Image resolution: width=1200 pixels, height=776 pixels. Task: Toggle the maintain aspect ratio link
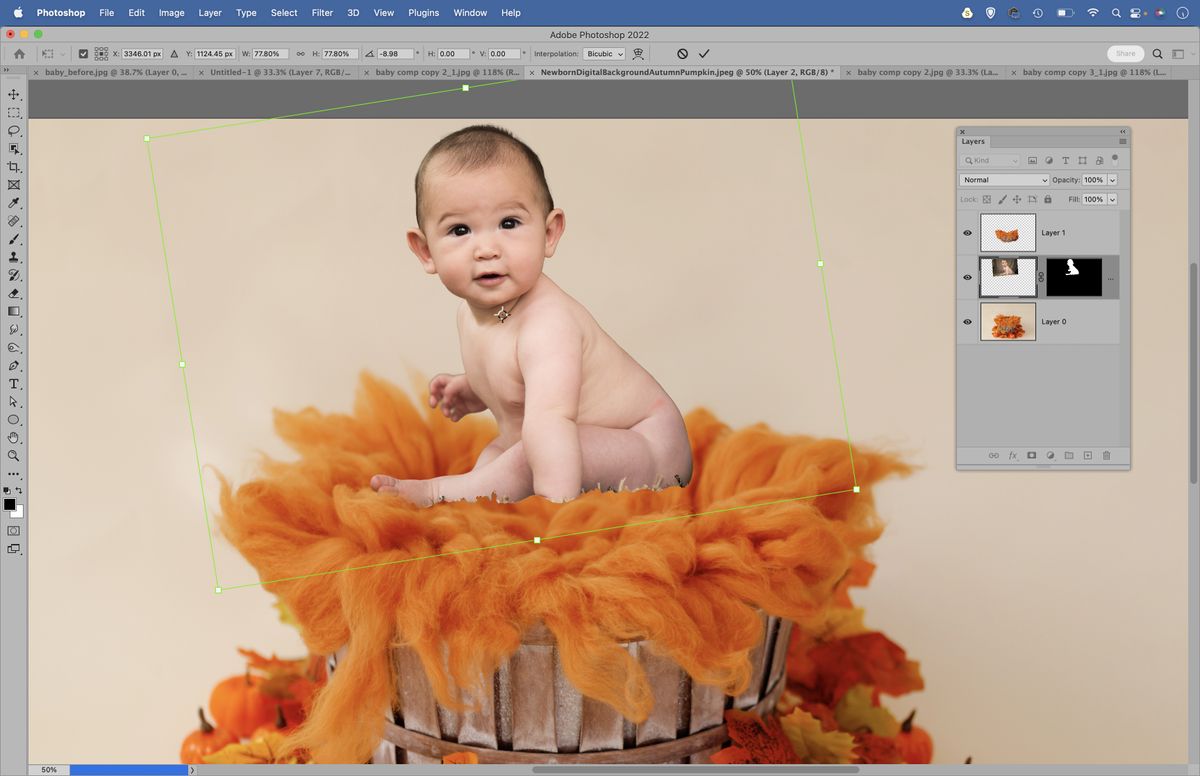[x=301, y=54]
